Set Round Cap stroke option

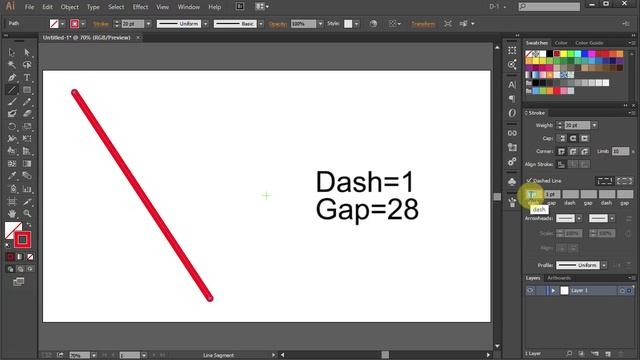tap(573, 138)
